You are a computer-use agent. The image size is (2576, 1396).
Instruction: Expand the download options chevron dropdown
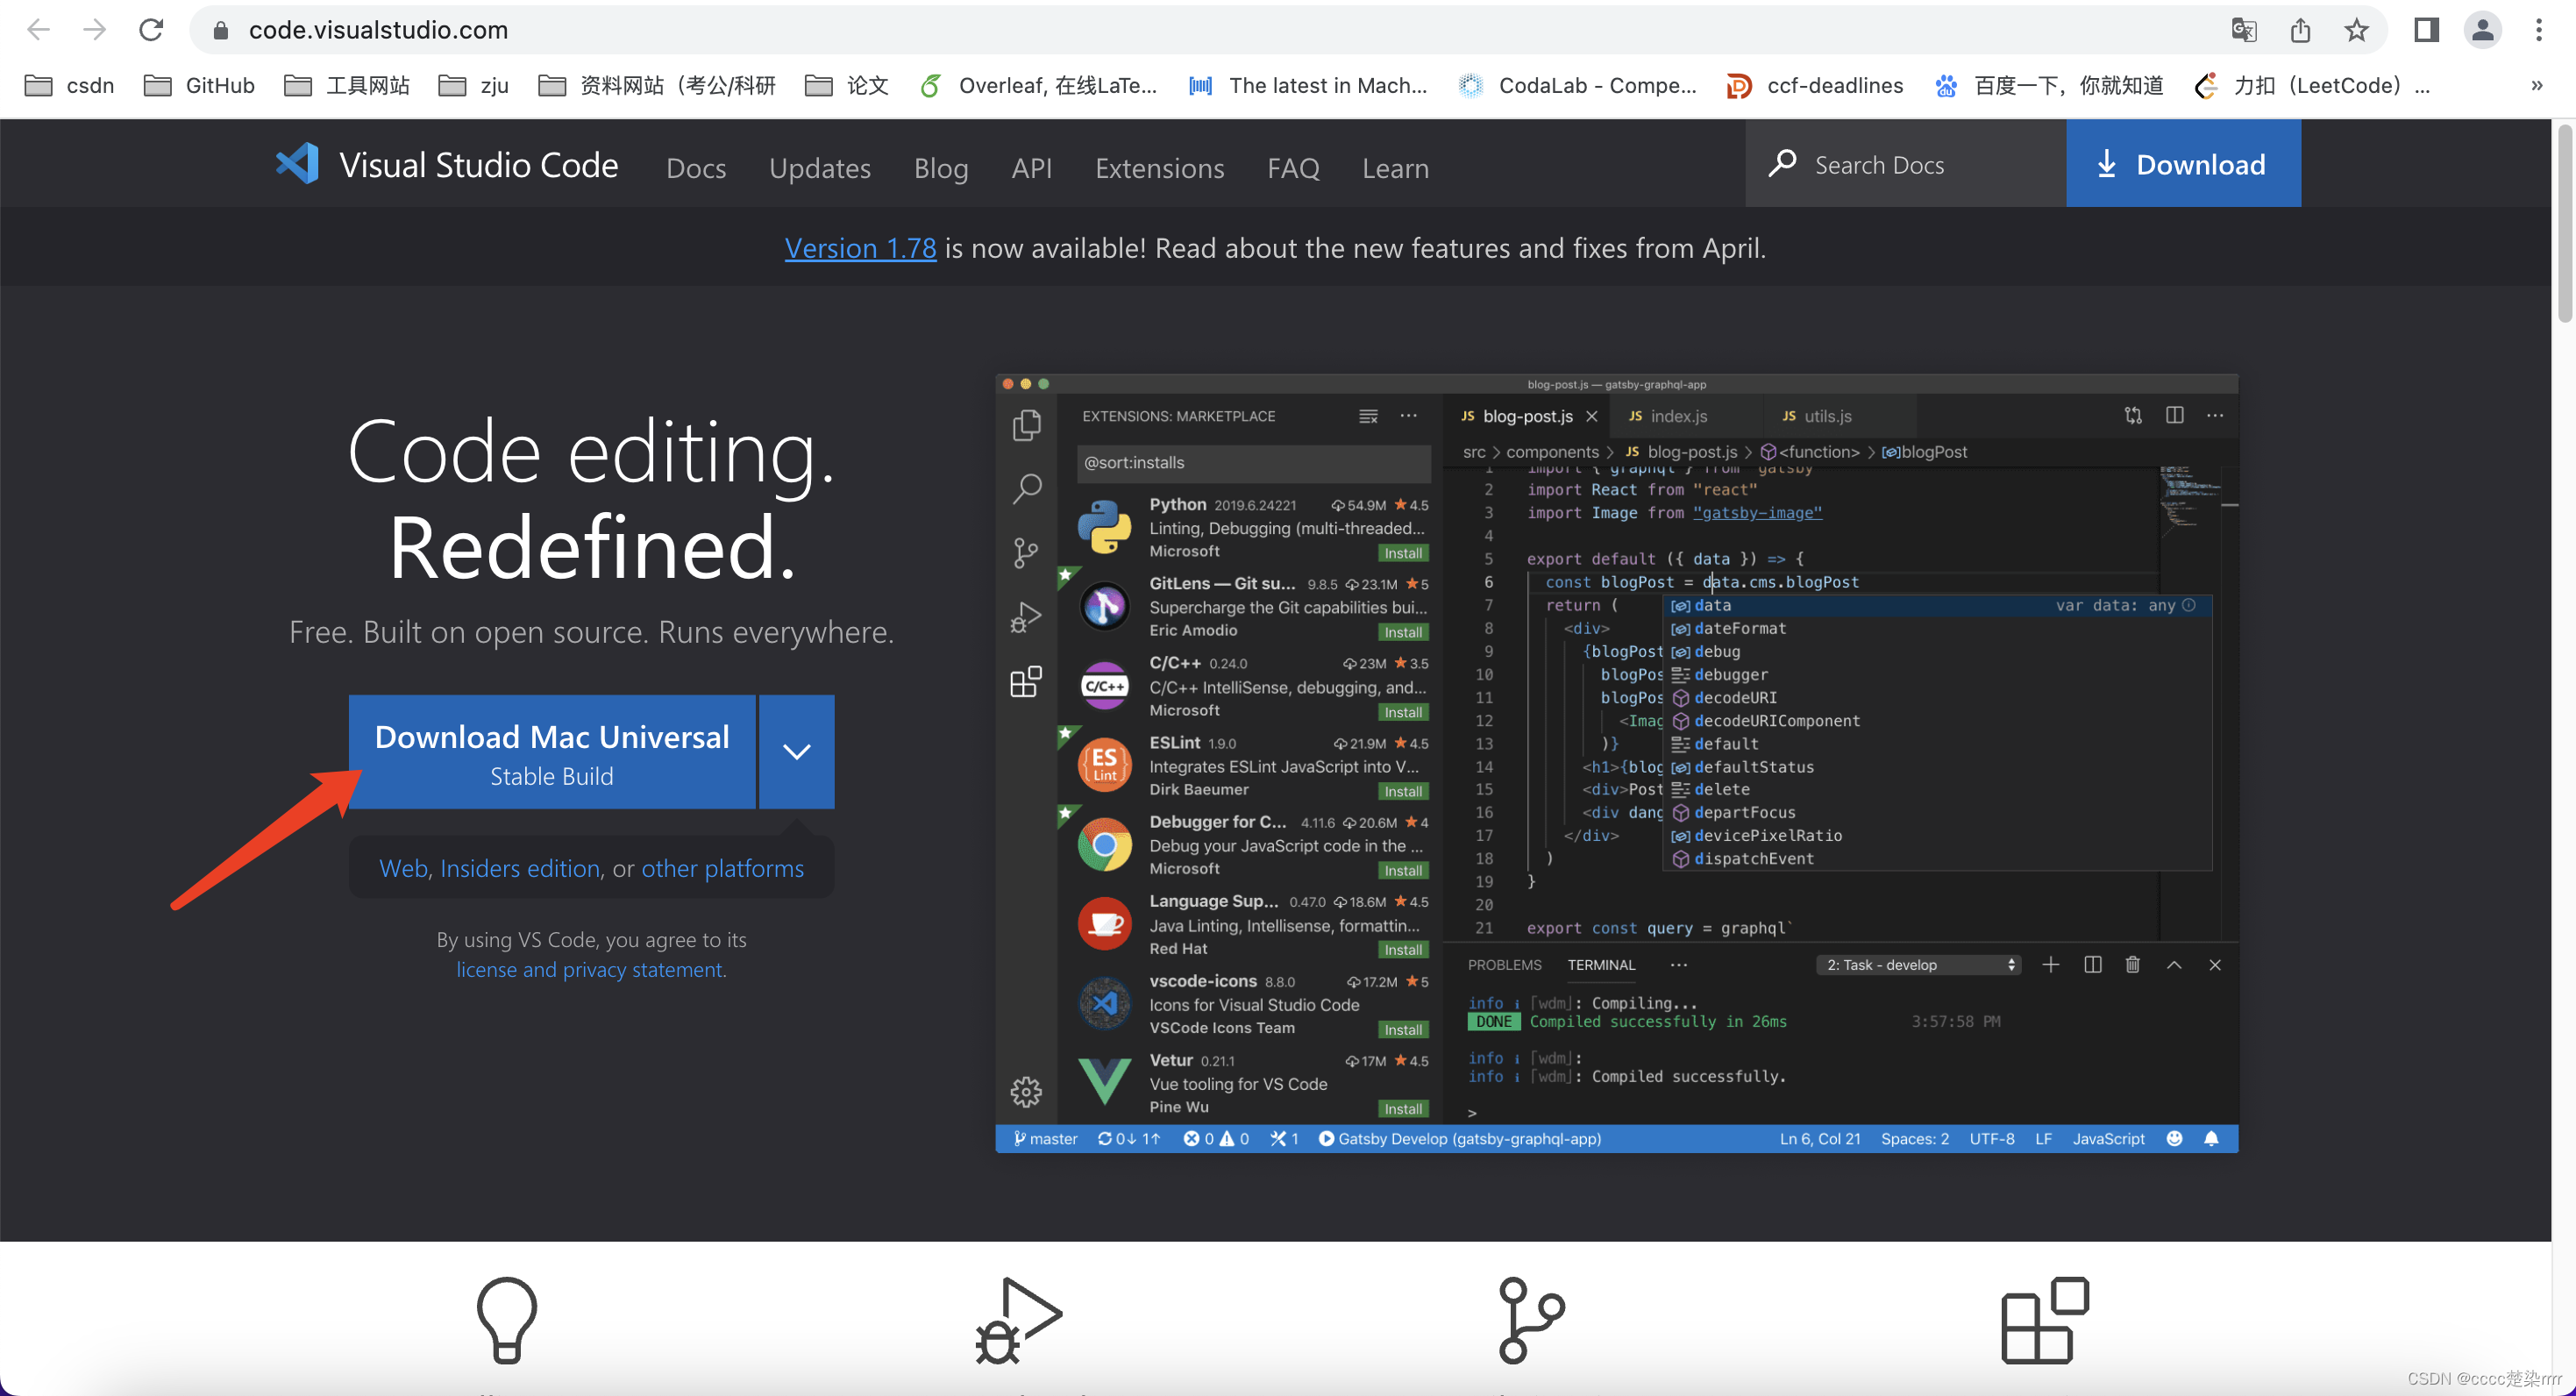pyautogui.click(x=796, y=752)
